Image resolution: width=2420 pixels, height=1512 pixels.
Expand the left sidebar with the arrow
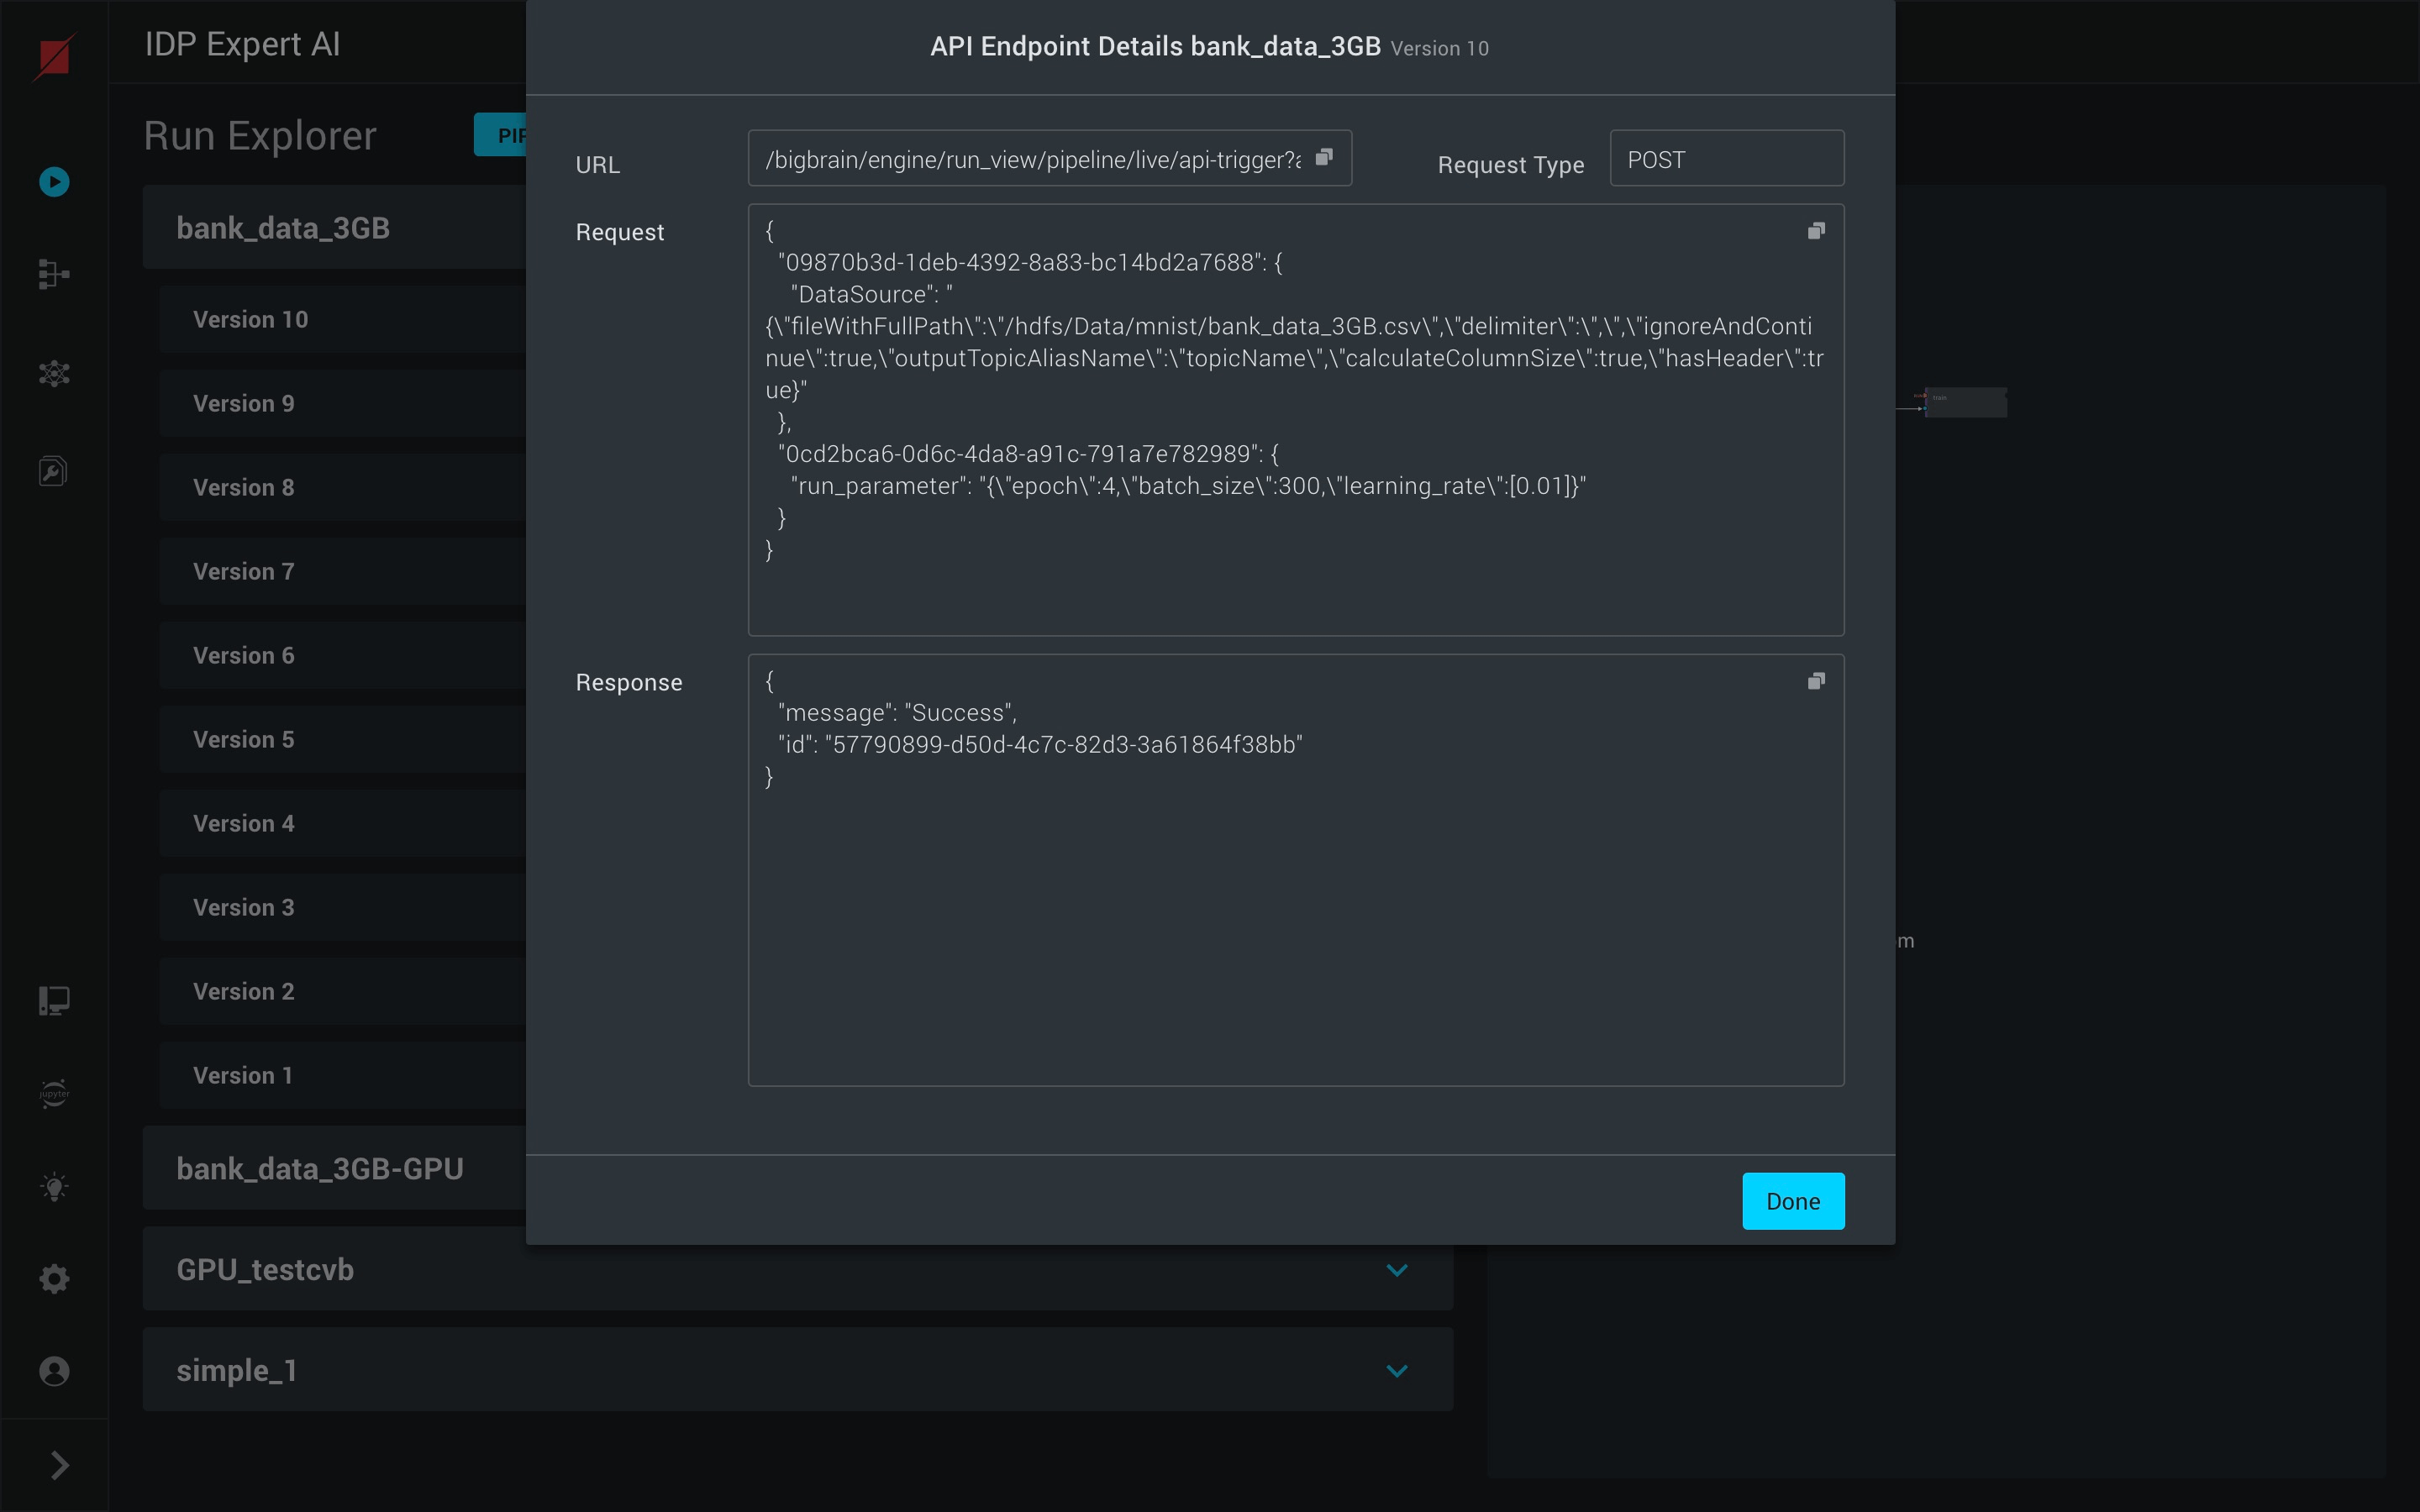coord(59,1465)
